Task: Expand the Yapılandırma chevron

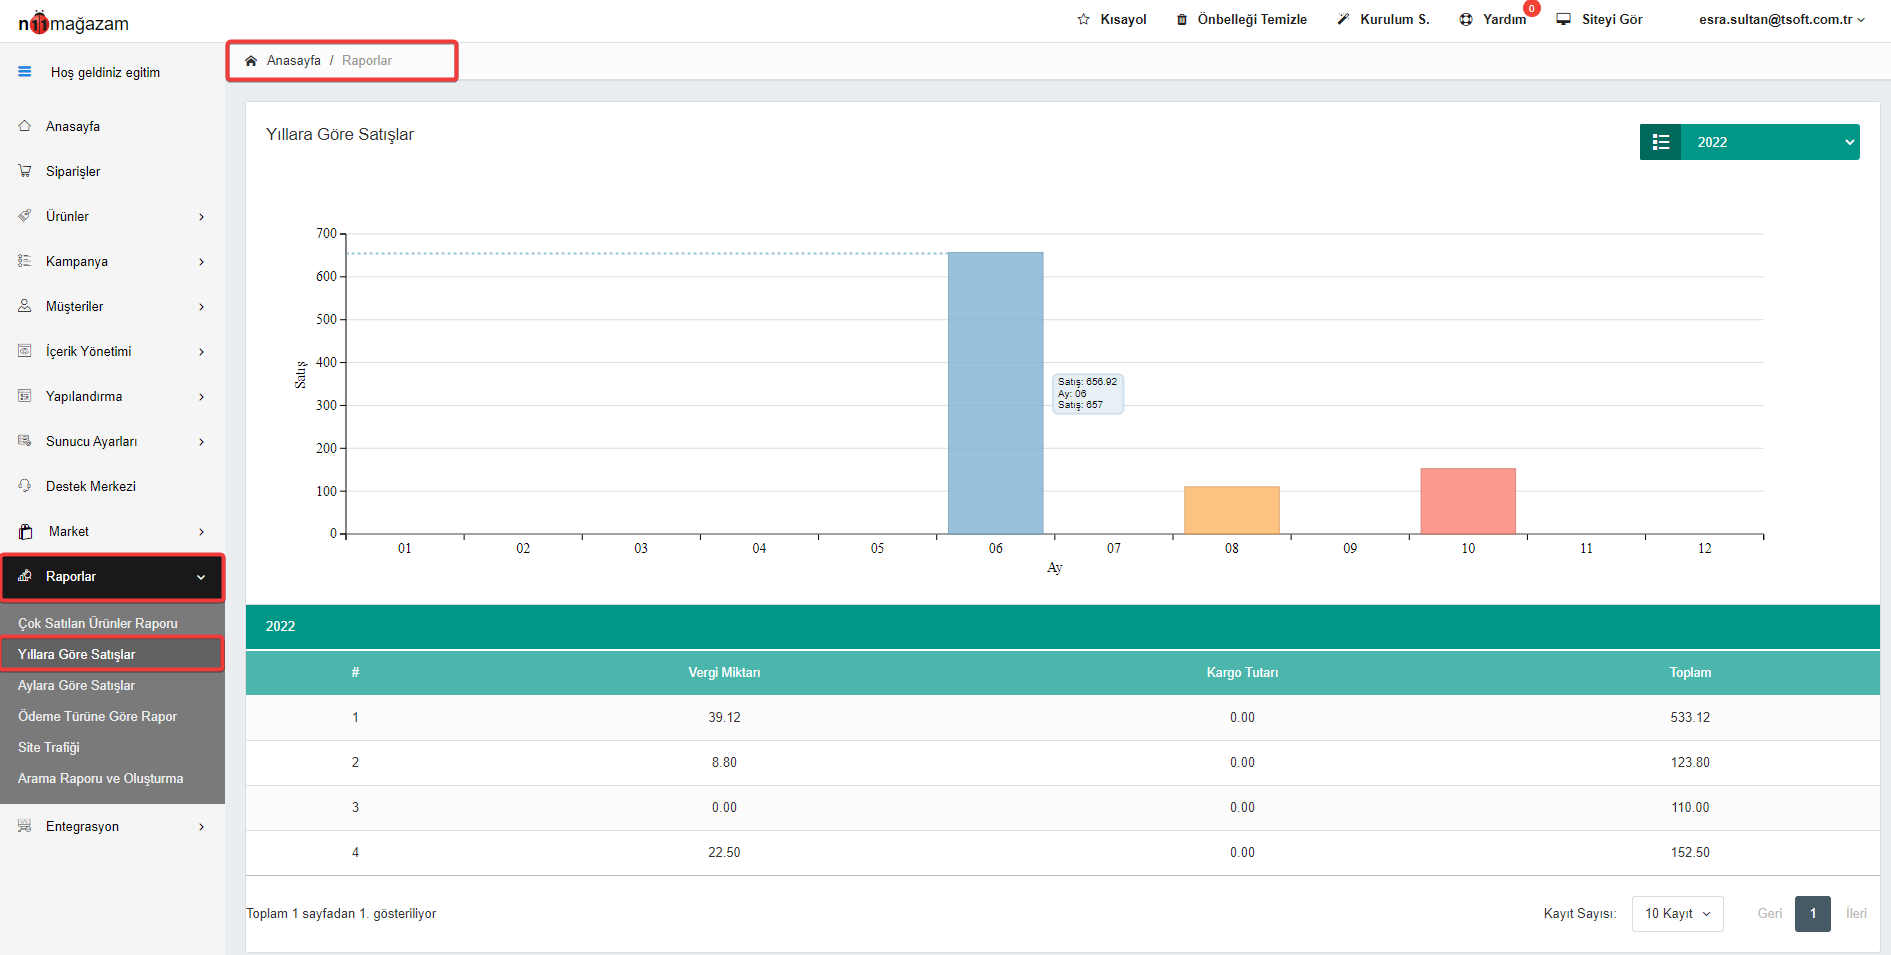Action: pos(201,397)
